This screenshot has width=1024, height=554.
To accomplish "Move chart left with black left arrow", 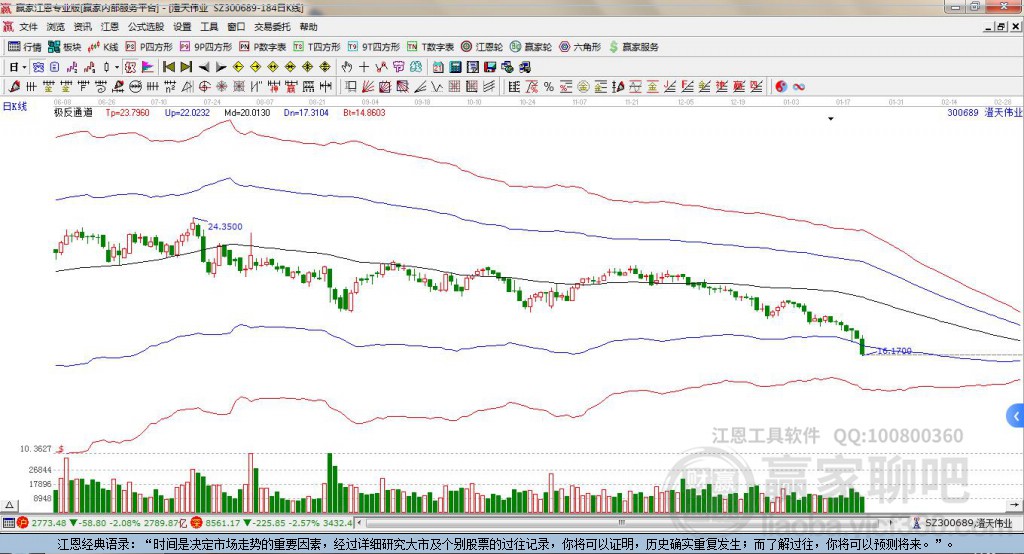I will (204, 67).
